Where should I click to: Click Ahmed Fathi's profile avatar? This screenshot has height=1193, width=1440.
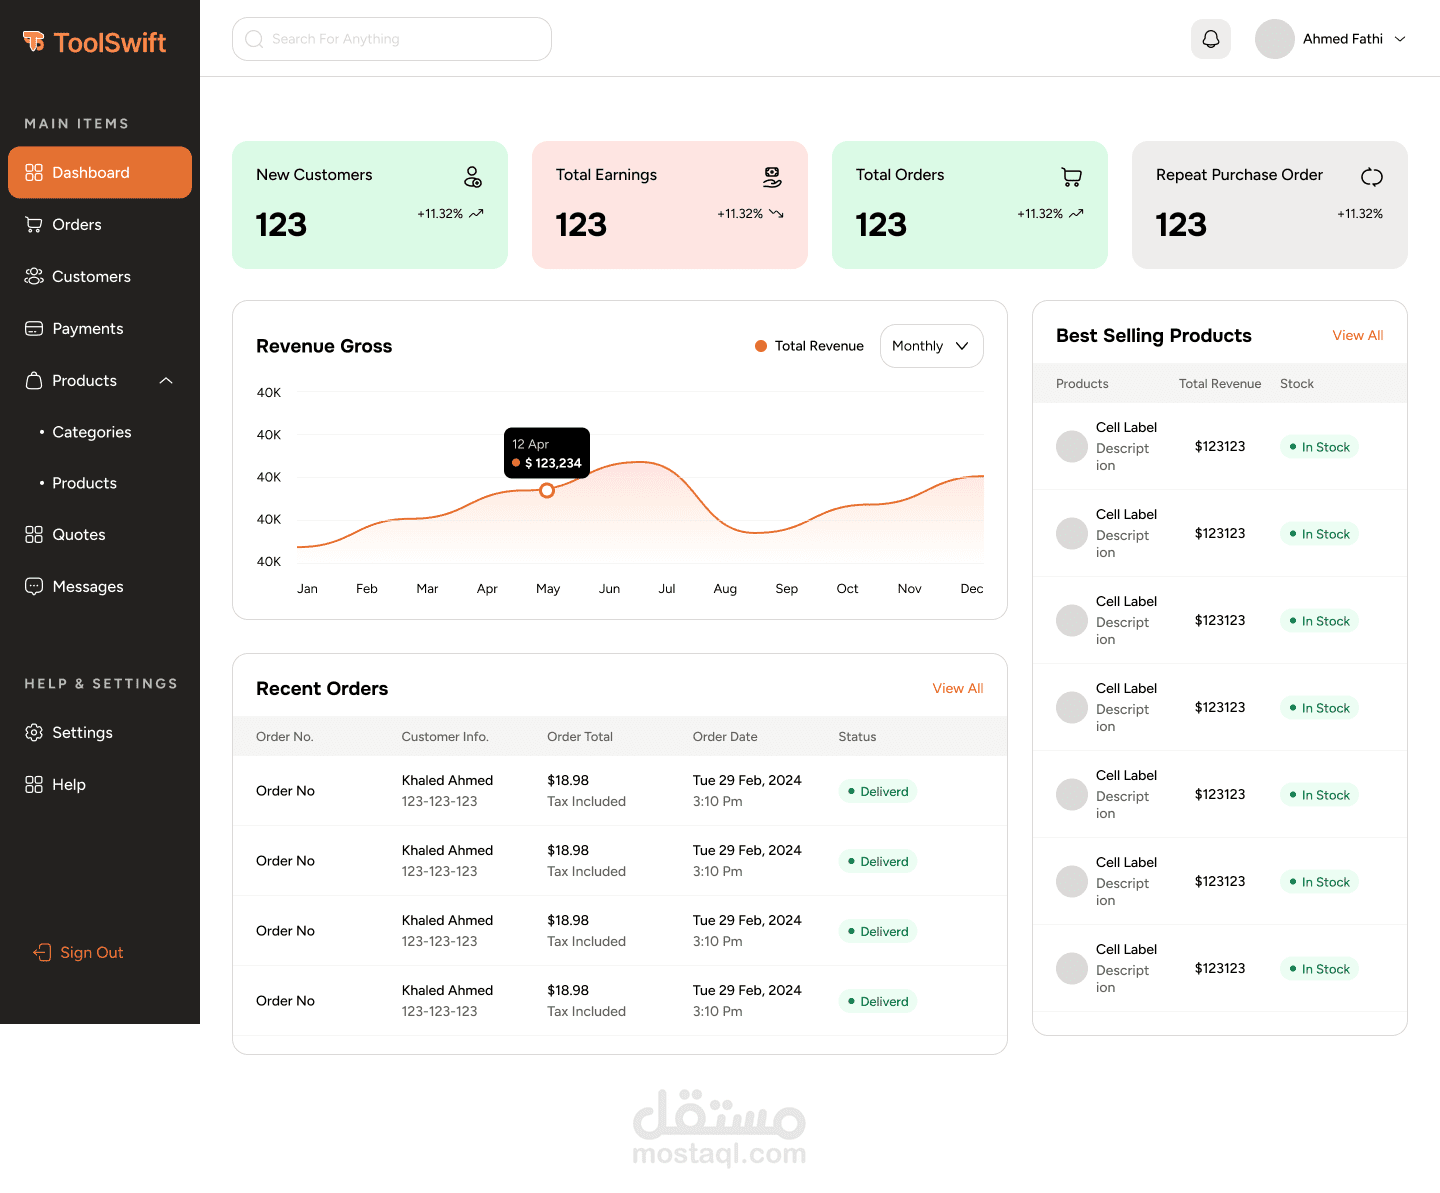click(1275, 39)
